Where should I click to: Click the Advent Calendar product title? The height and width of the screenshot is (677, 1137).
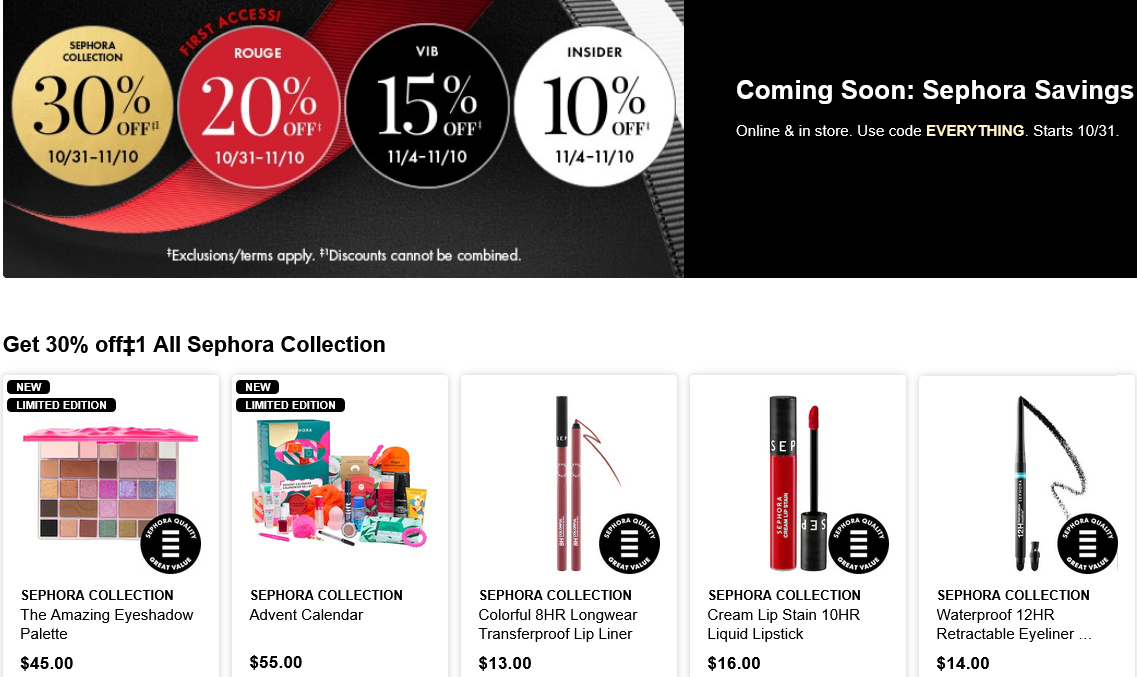pyautogui.click(x=306, y=615)
